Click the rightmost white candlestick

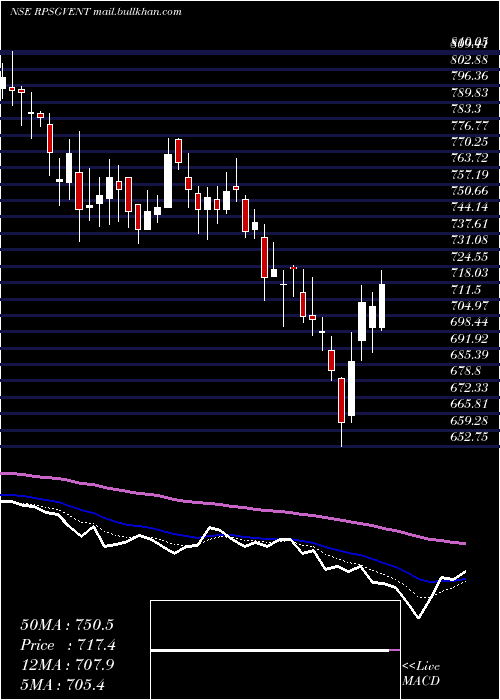pos(382,306)
